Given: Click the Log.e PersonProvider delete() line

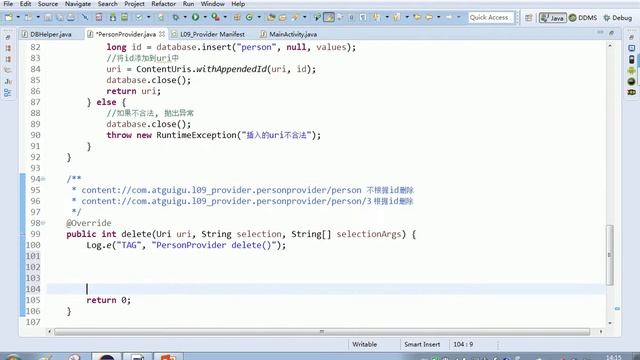Looking at the screenshot, I should pyautogui.click(x=186, y=245).
